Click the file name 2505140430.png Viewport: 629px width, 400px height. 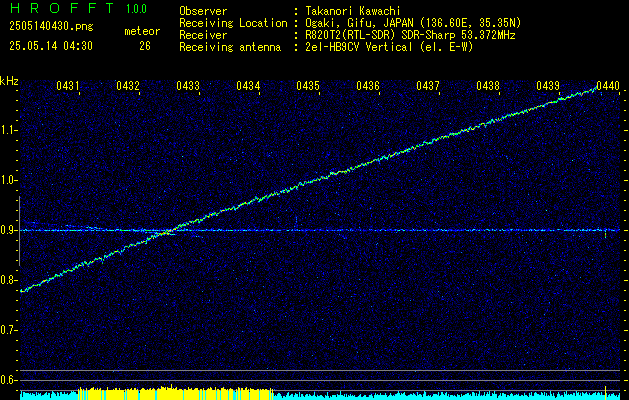[x=51, y=26]
